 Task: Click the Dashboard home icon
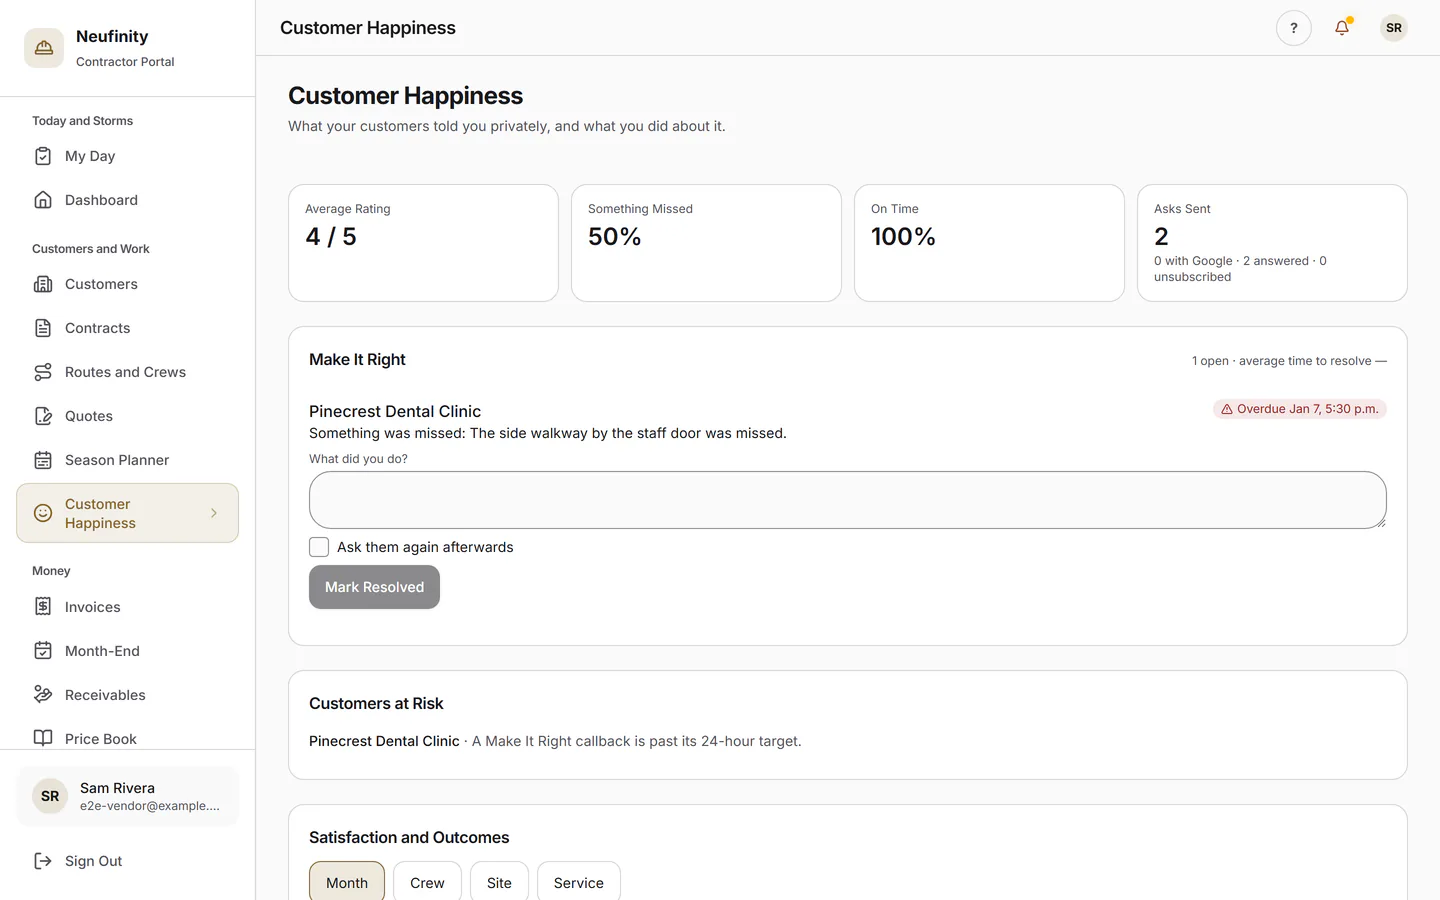(43, 200)
